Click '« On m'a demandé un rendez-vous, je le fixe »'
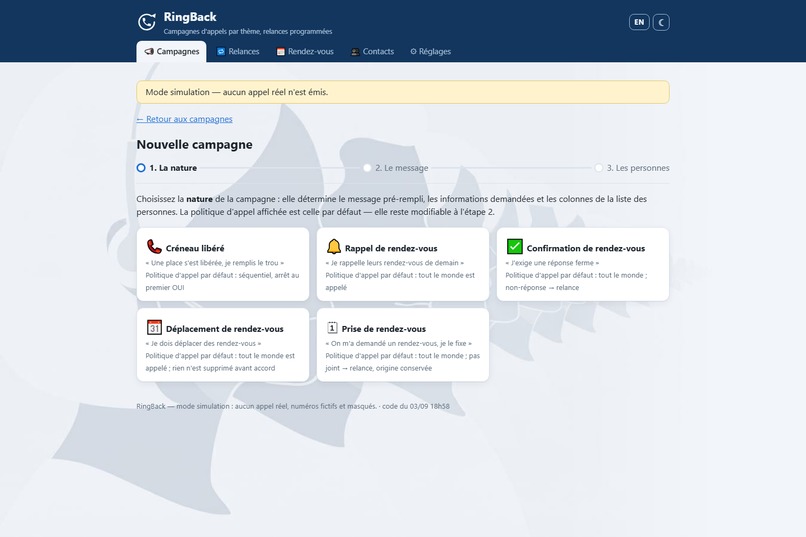806x537 pixels. pos(398,343)
